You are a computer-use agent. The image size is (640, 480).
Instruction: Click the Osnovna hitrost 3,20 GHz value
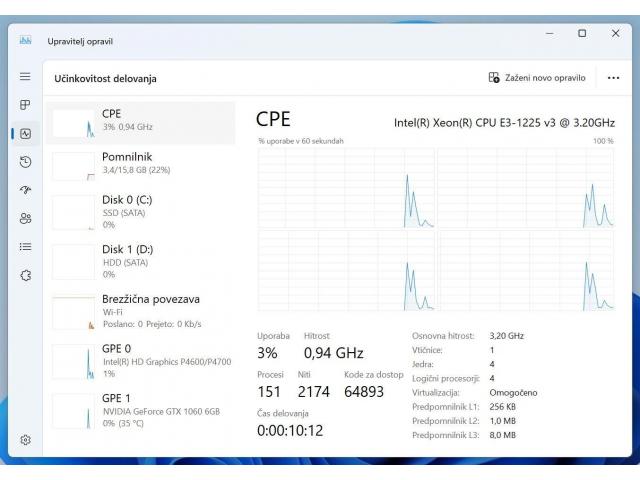pos(507,336)
